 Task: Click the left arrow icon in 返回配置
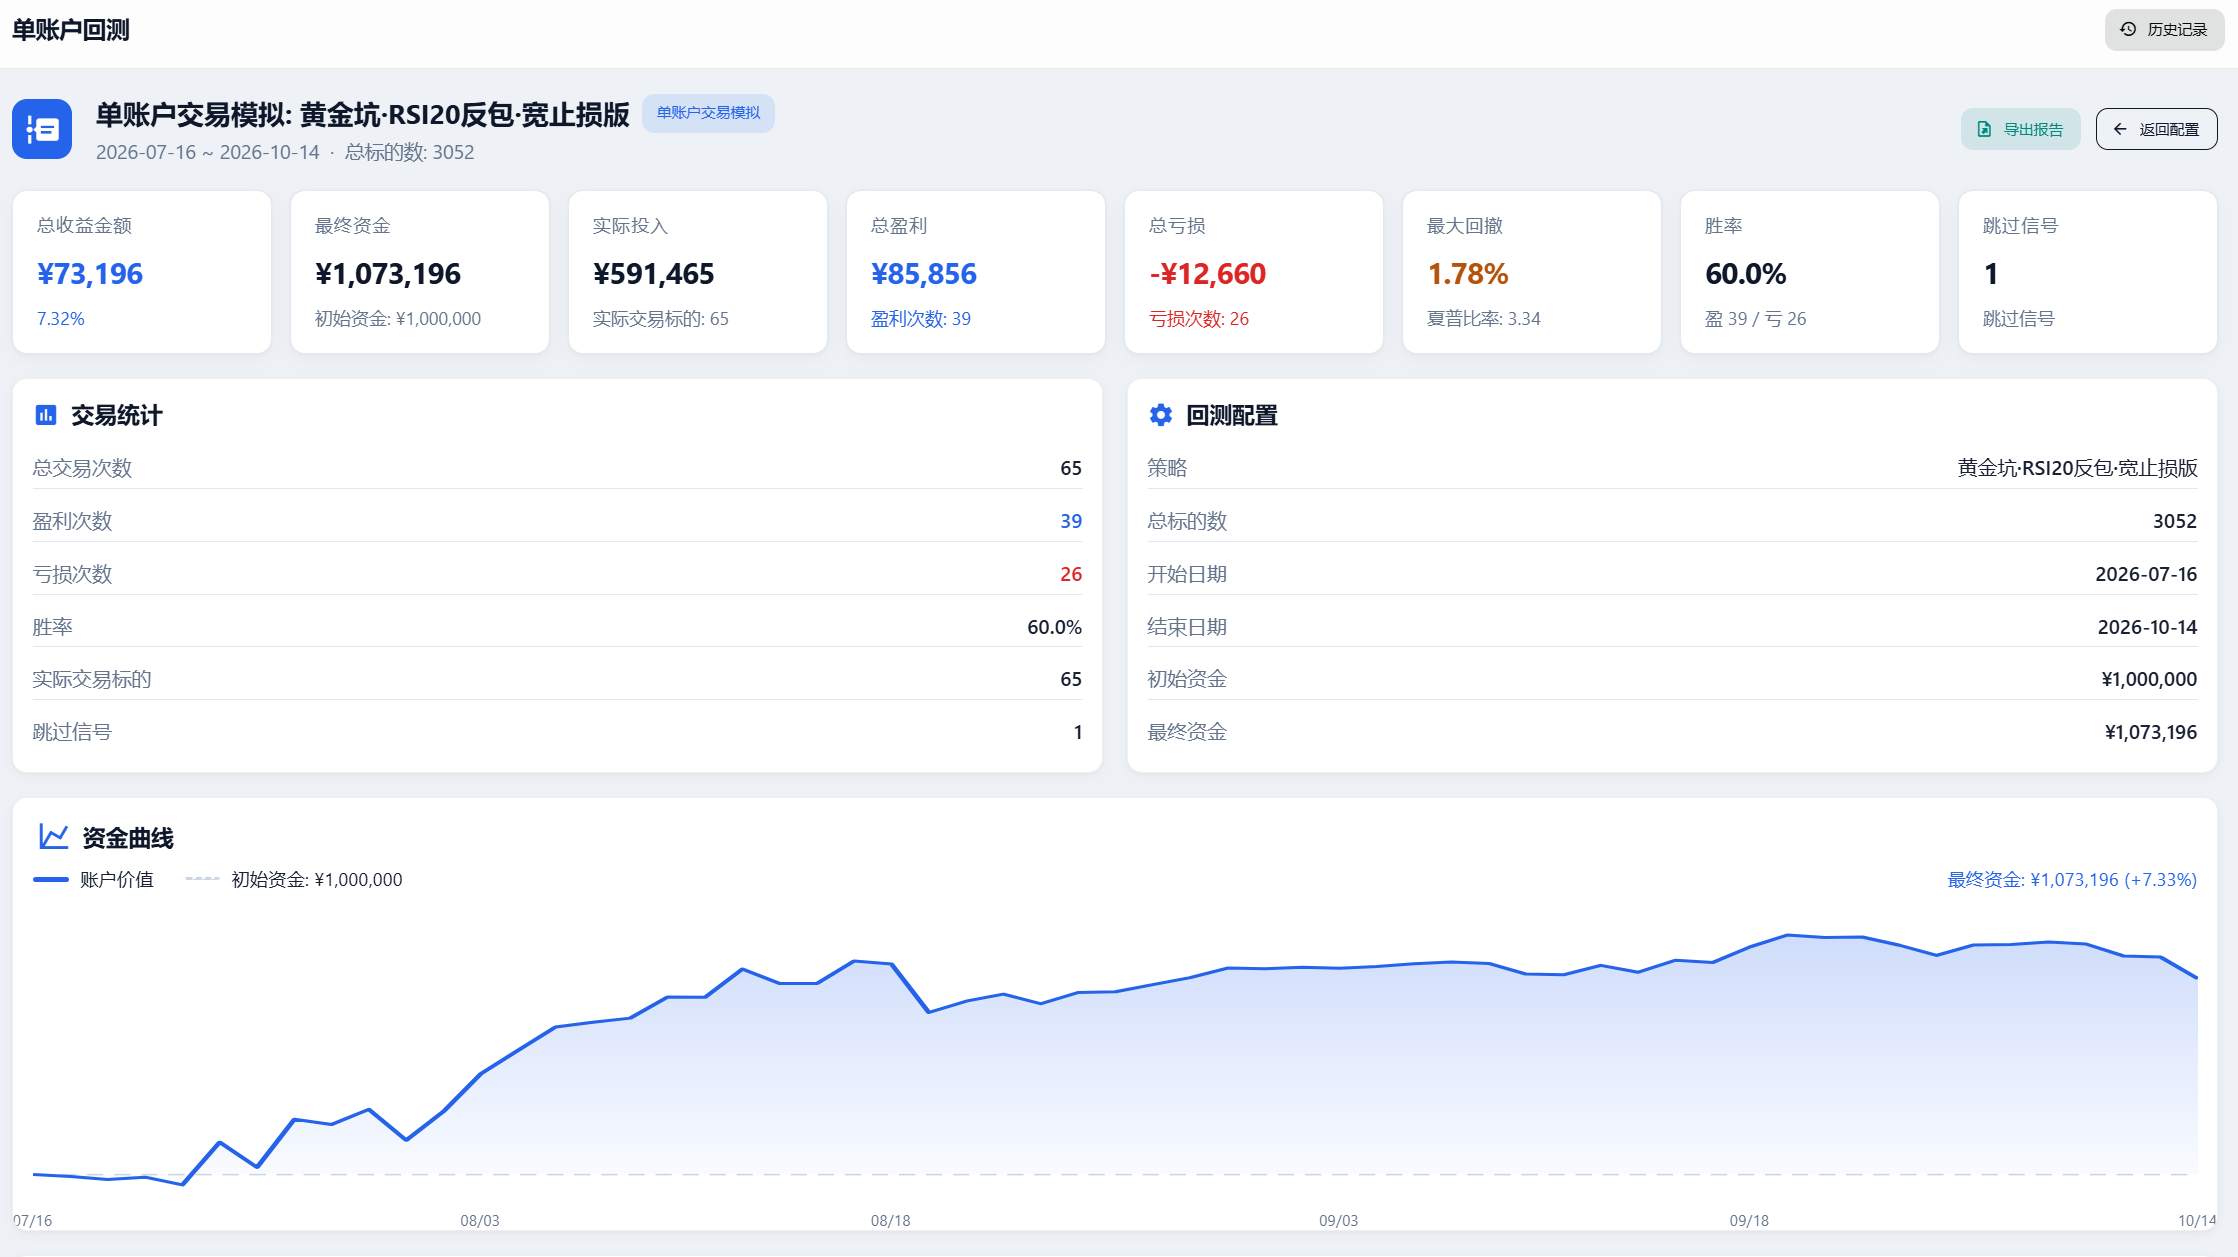(2119, 129)
